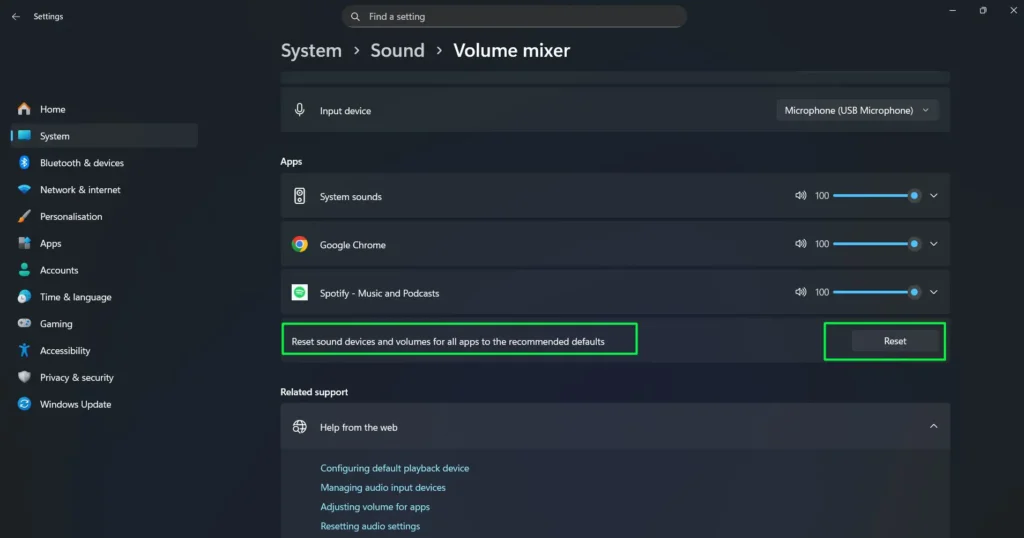1024x538 pixels.
Task: Expand the Spotify row chevron
Action: (934, 292)
